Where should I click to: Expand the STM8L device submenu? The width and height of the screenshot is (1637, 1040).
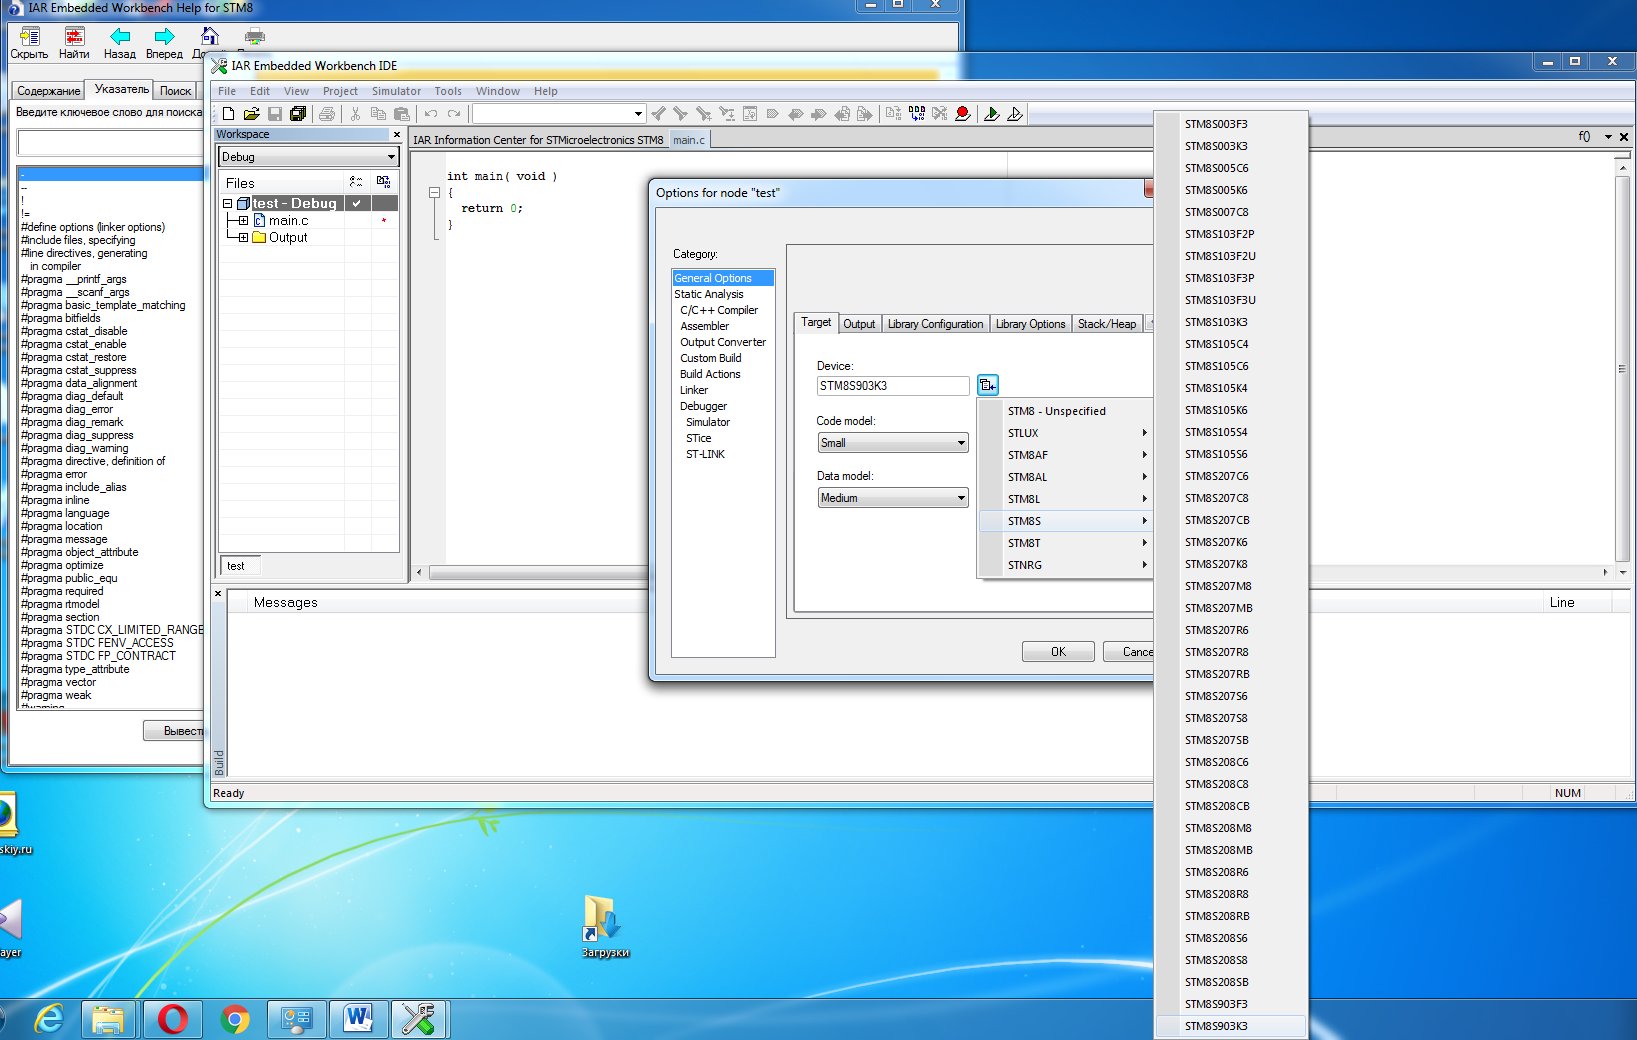click(1065, 499)
